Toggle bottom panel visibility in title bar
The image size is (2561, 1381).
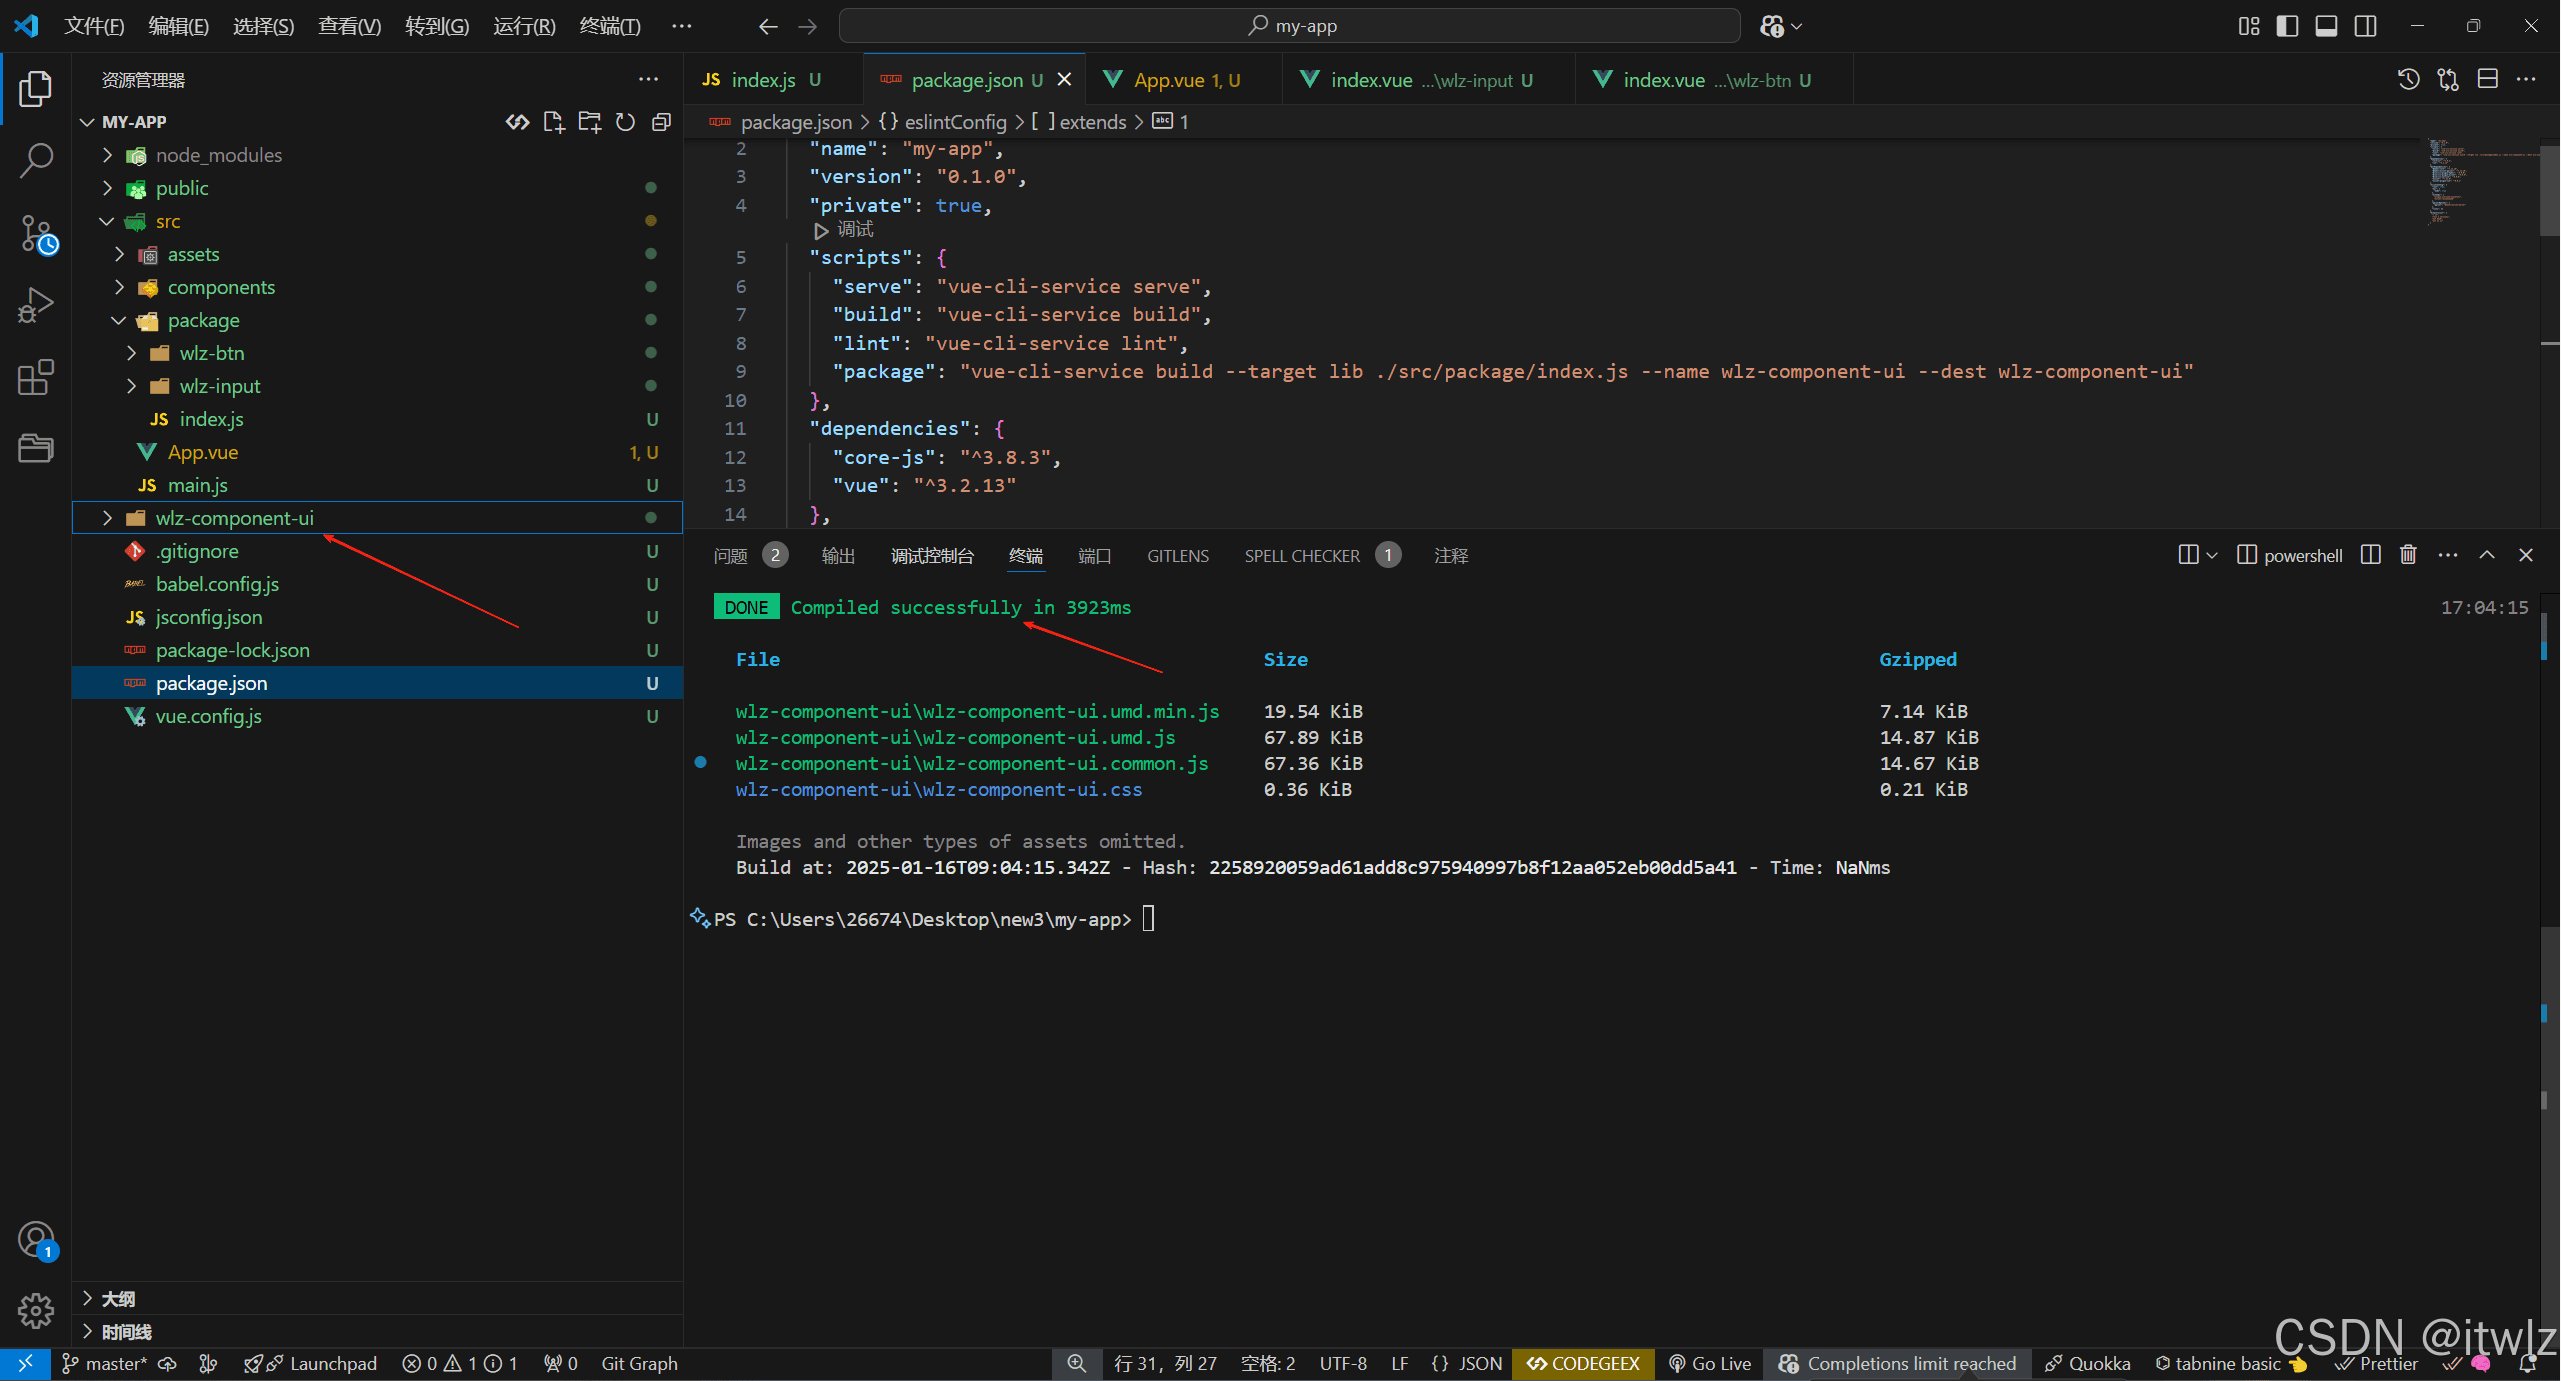(2326, 26)
